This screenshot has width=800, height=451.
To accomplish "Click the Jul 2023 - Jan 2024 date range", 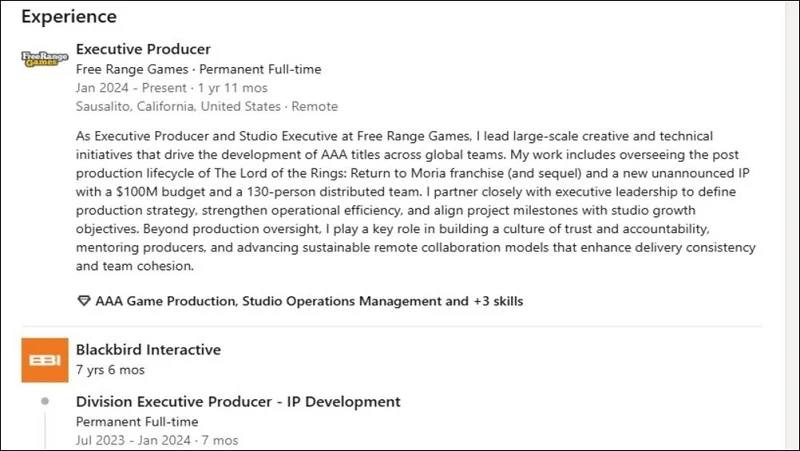I will point(157,440).
